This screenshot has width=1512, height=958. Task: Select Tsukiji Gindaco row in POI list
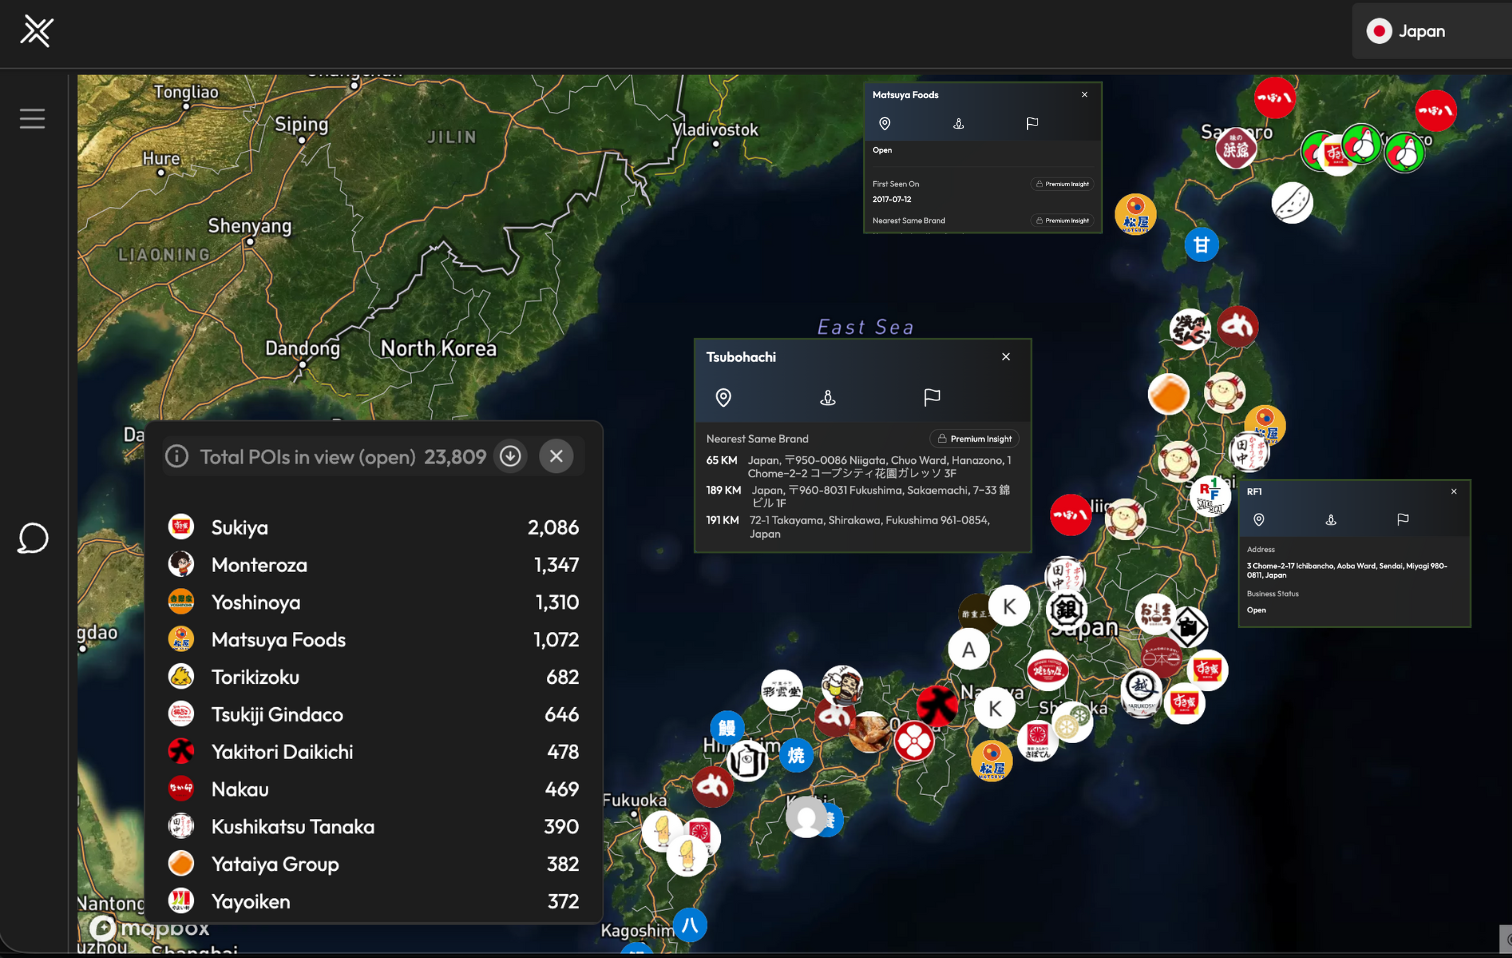373,714
